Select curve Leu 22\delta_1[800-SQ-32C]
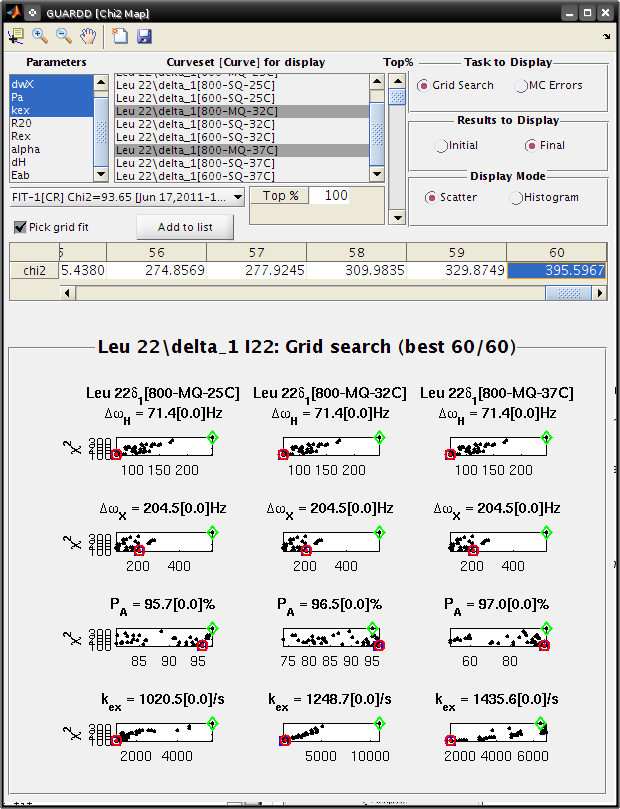The image size is (620, 809). pyautogui.click(x=242, y=124)
